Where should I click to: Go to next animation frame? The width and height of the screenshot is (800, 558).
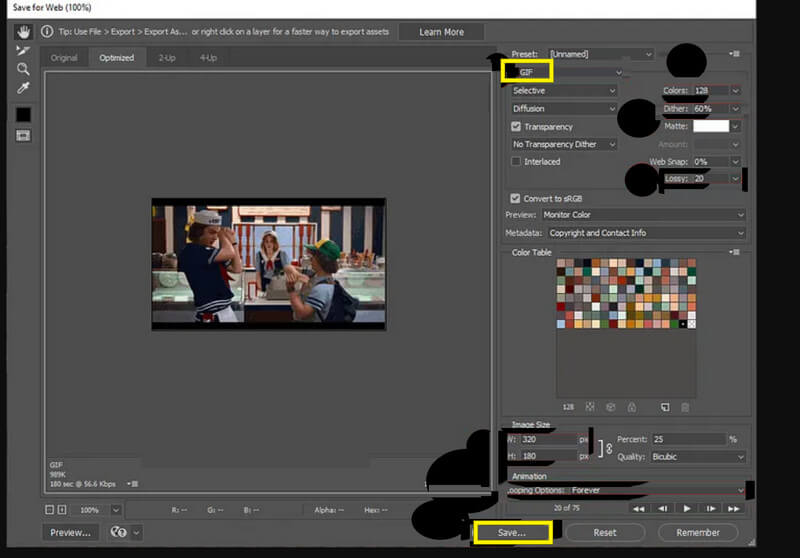[x=711, y=509]
